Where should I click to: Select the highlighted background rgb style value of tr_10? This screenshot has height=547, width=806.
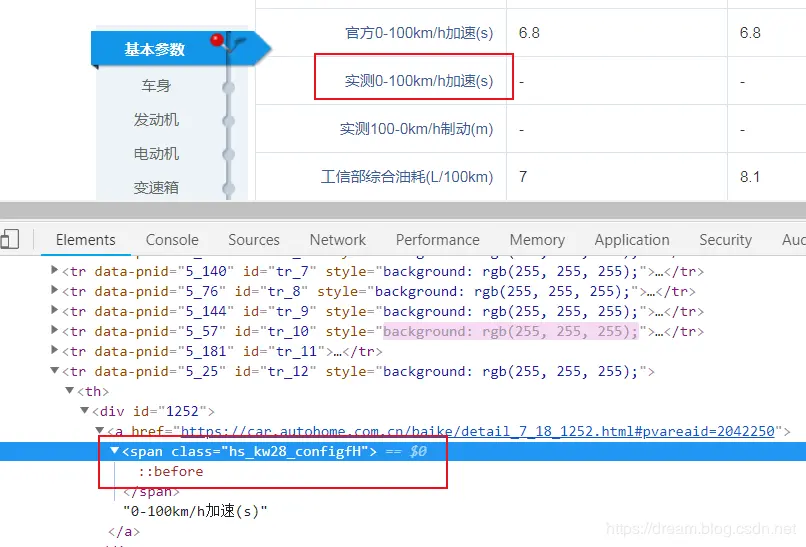tap(511, 332)
